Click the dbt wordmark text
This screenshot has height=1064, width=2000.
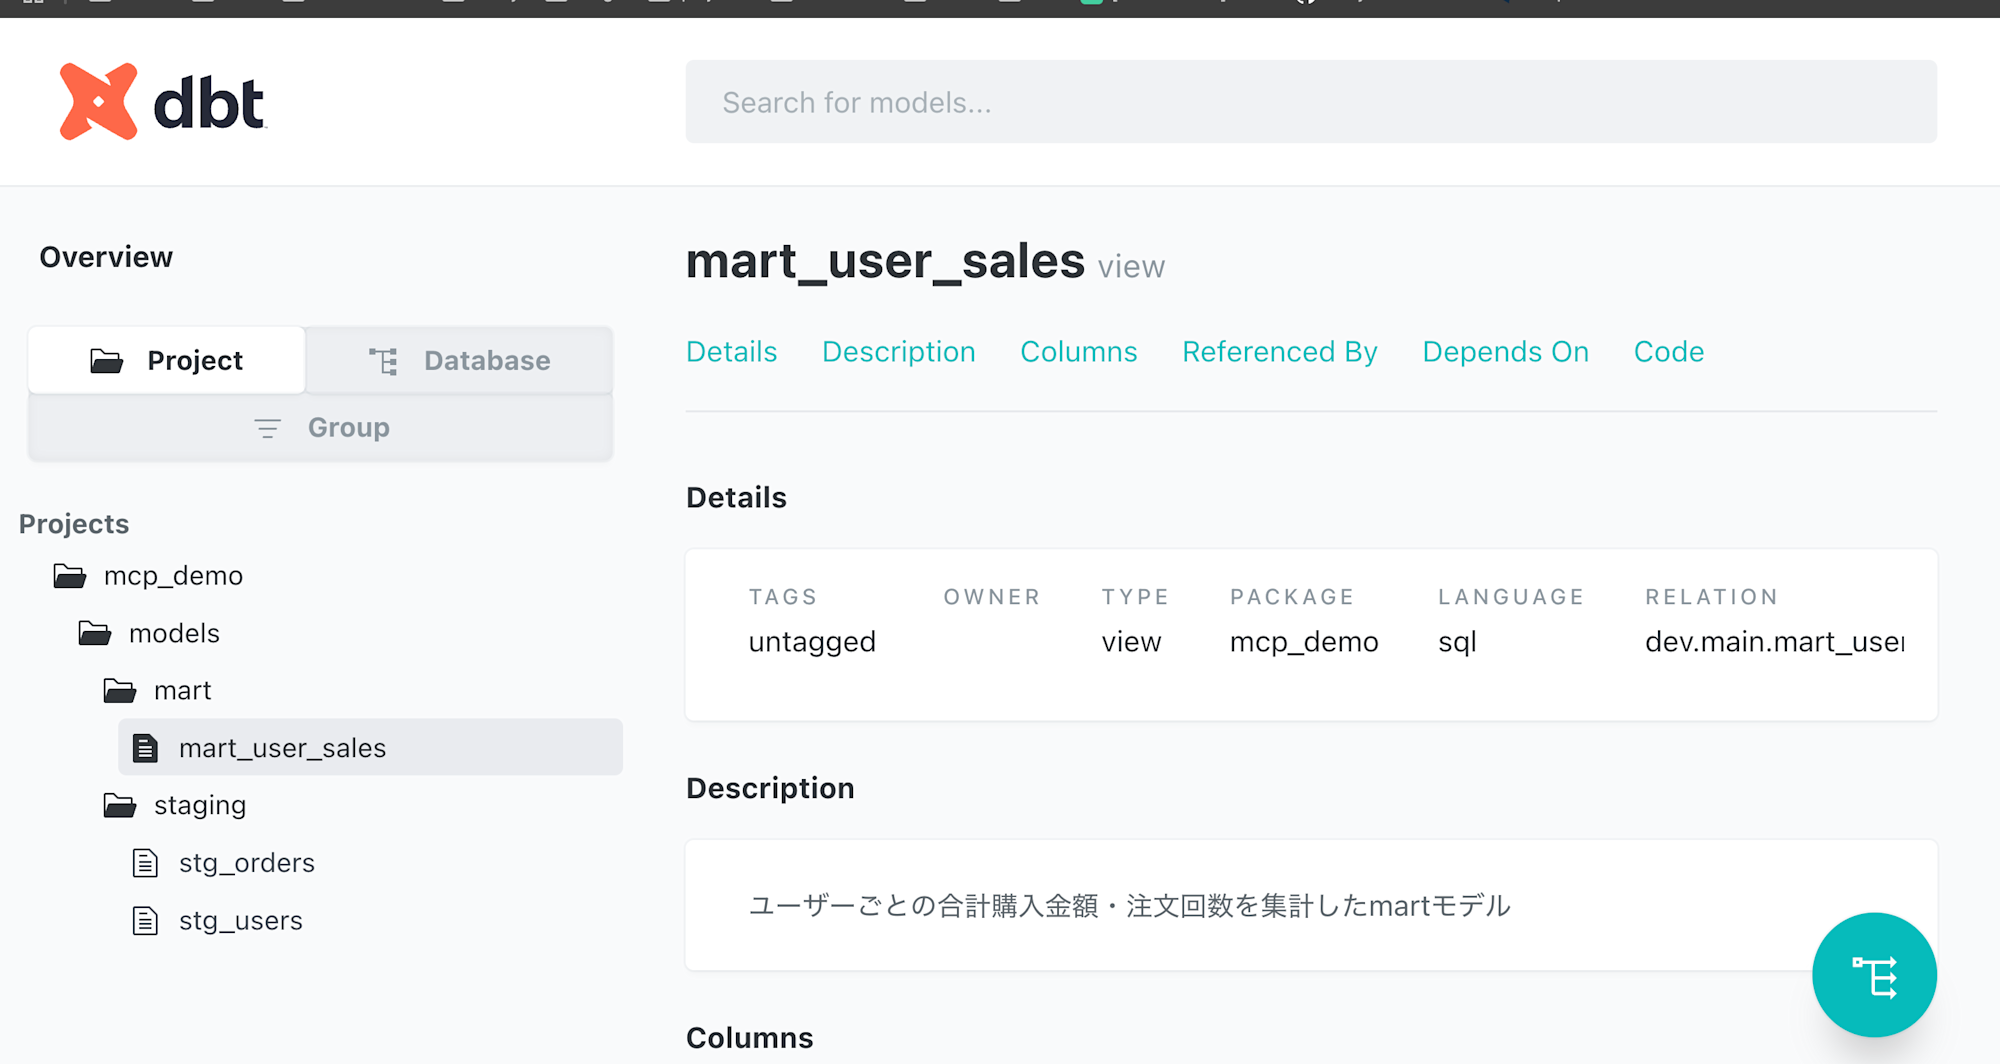(209, 103)
